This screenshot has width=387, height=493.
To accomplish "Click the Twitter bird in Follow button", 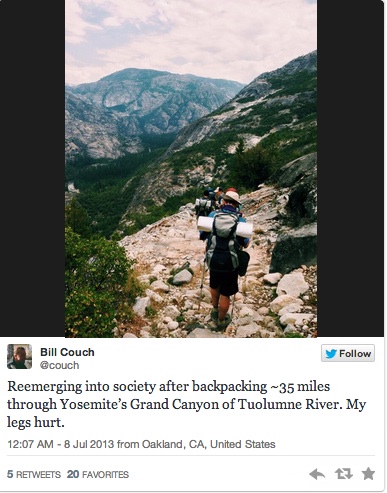I will [331, 353].
